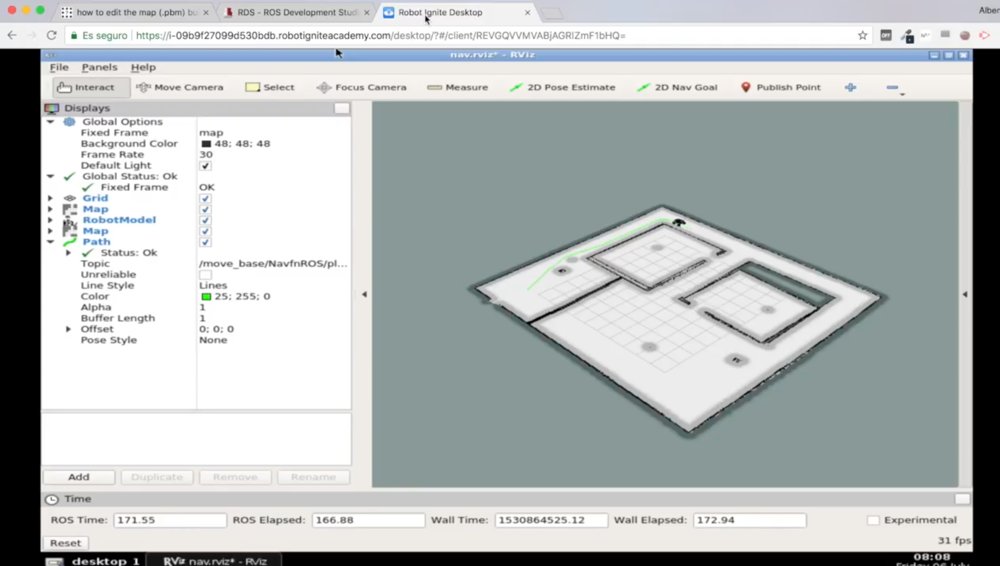This screenshot has width=1000, height=566.
Task: Switch to RDS - ROS Development Studio tab
Action: [x=297, y=12]
